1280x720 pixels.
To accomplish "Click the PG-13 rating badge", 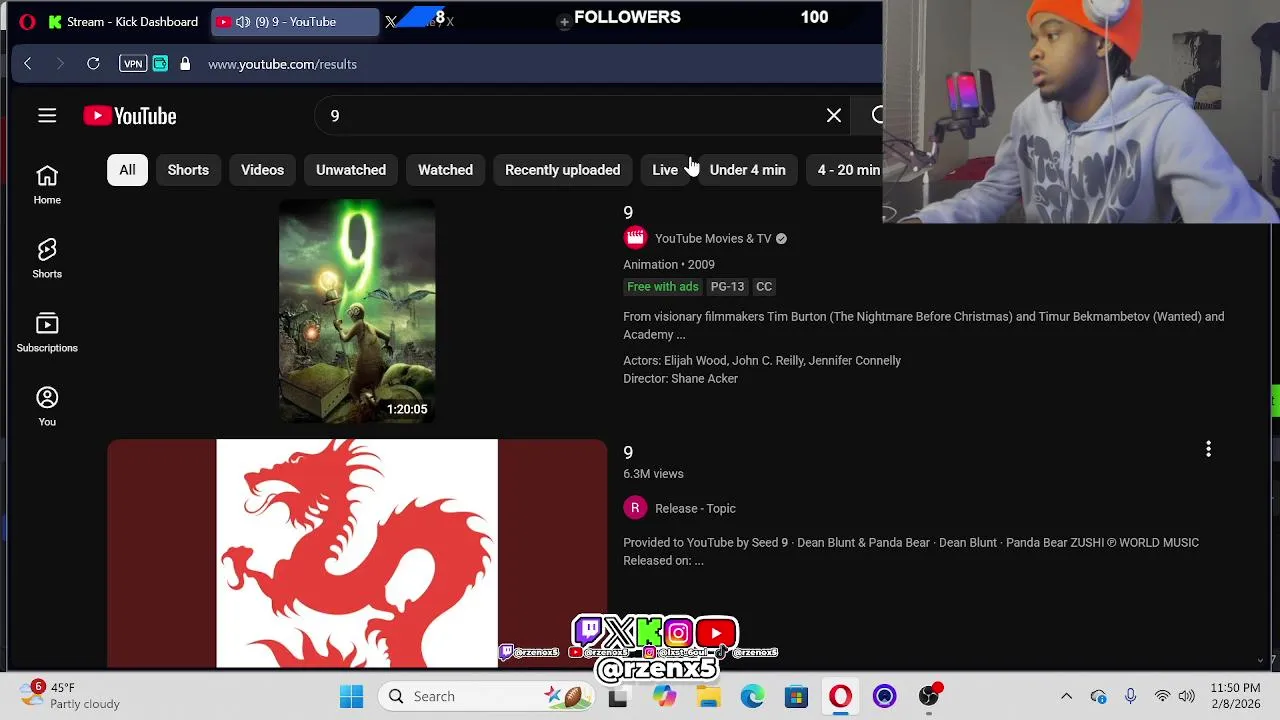I will 727,287.
